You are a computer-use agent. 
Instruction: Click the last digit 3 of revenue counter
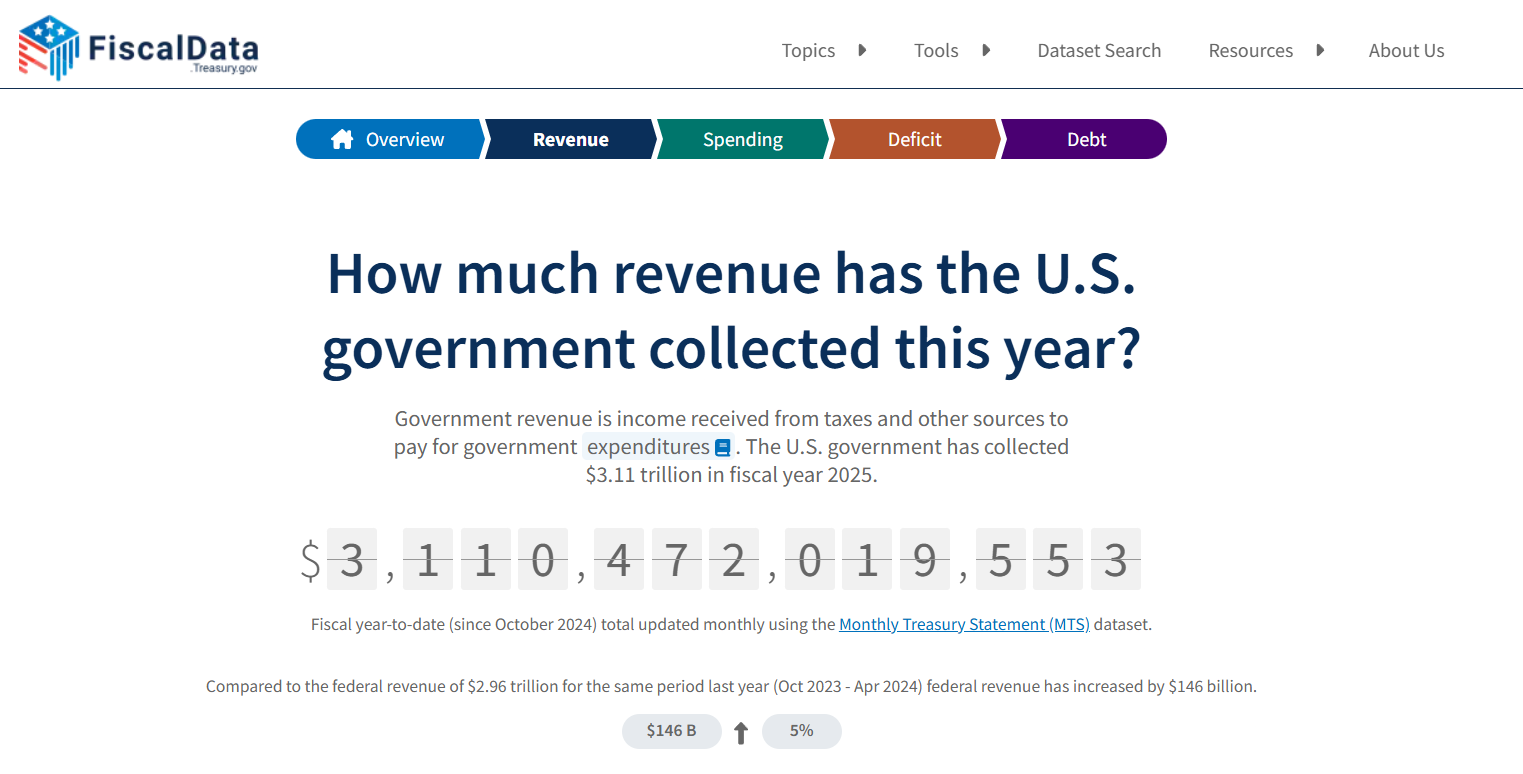[1116, 559]
